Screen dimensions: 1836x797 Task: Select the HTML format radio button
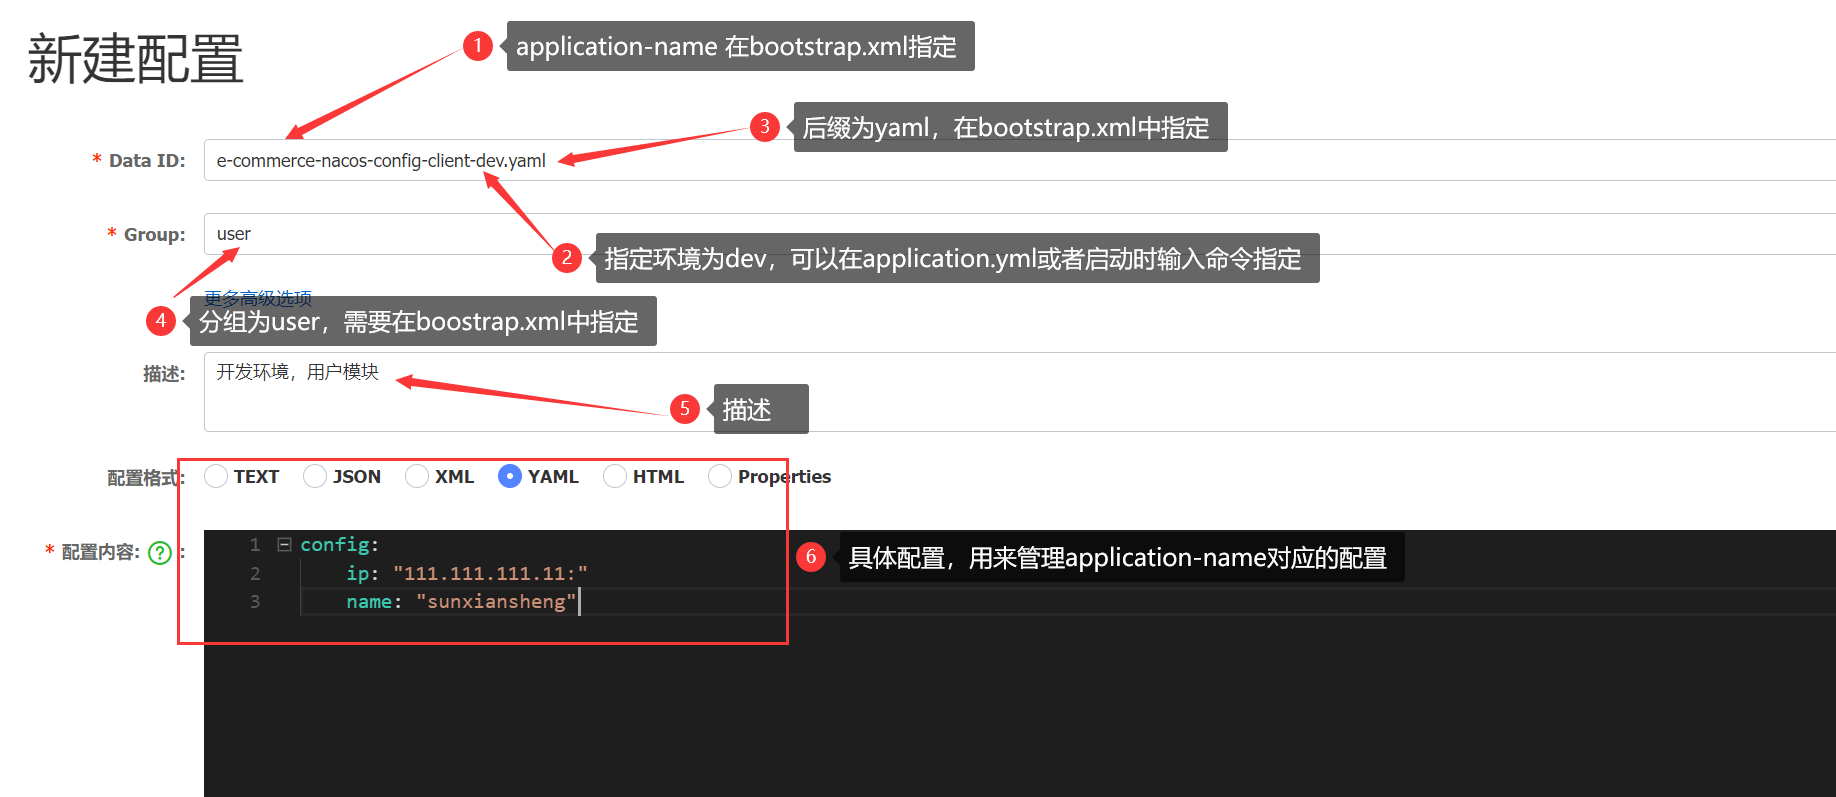pyautogui.click(x=615, y=476)
